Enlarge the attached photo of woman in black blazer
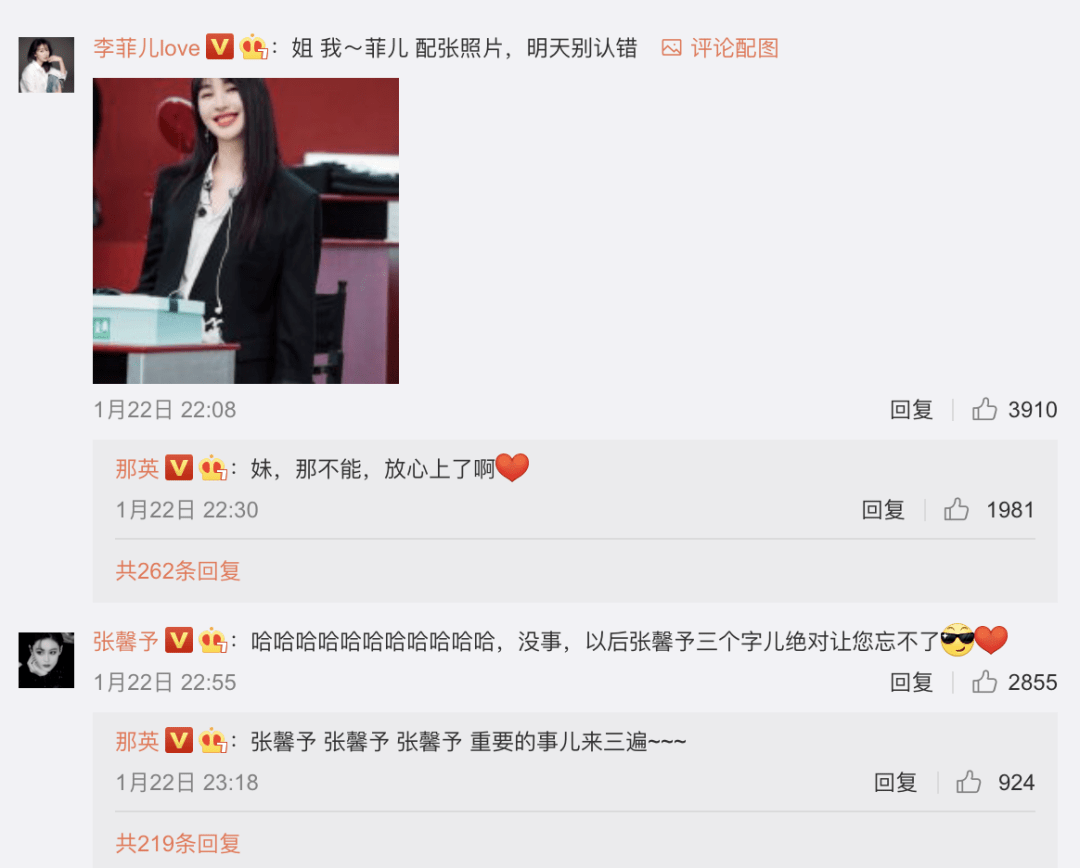 [x=246, y=231]
